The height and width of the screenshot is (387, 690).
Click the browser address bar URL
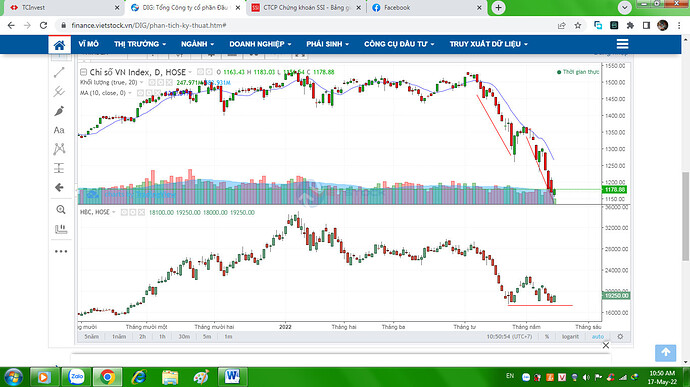(149, 26)
